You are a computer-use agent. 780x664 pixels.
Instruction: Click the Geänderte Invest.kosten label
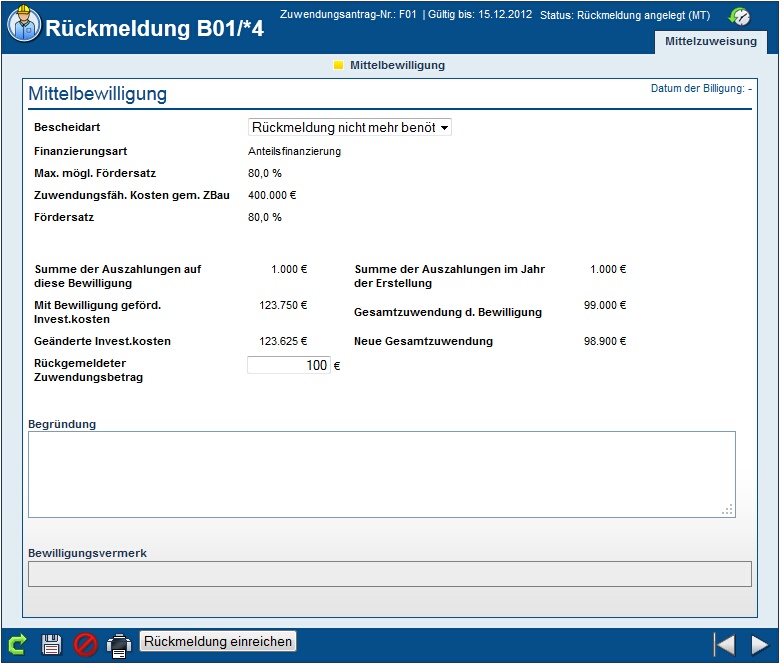[102, 341]
